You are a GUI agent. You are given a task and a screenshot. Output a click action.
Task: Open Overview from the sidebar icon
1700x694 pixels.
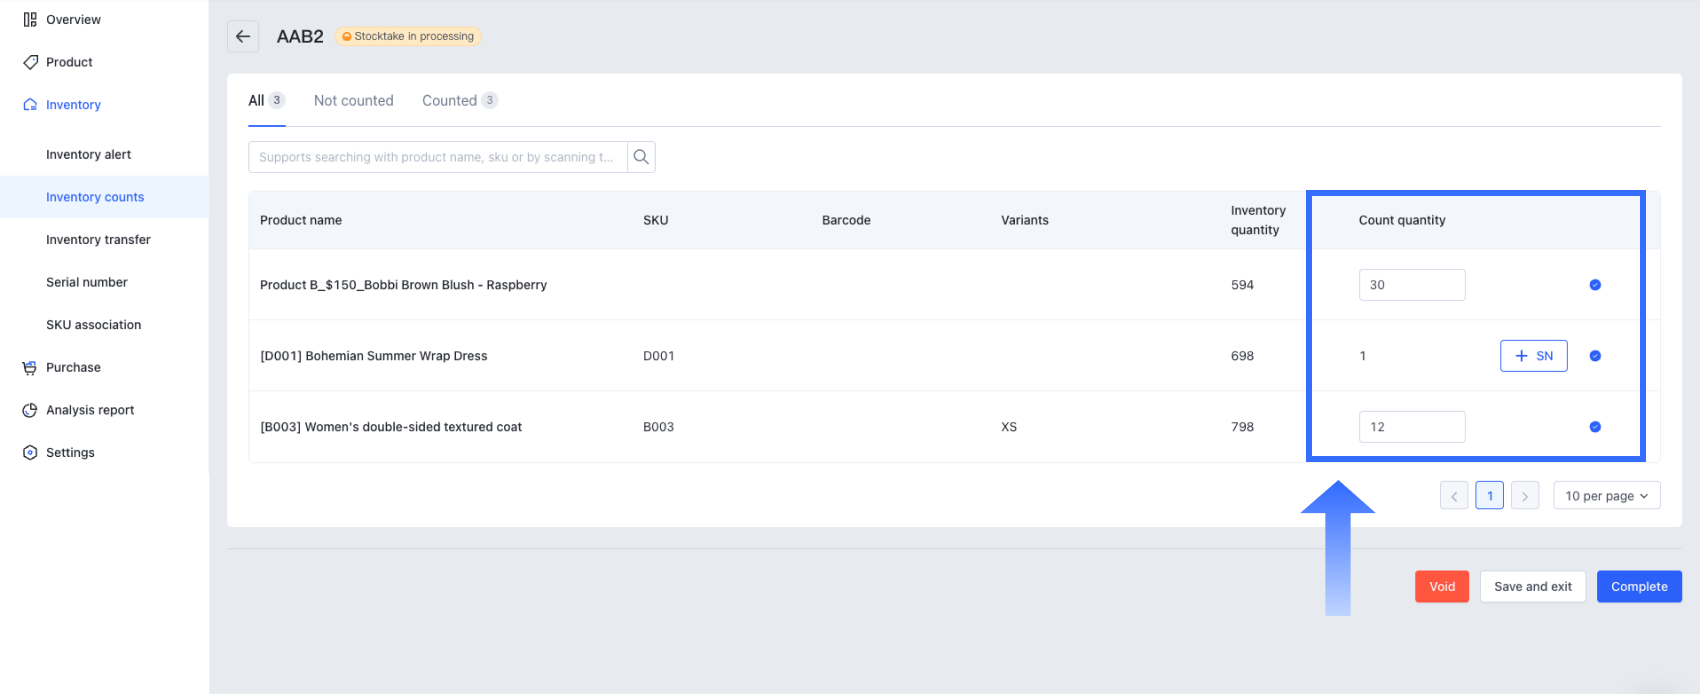point(30,20)
